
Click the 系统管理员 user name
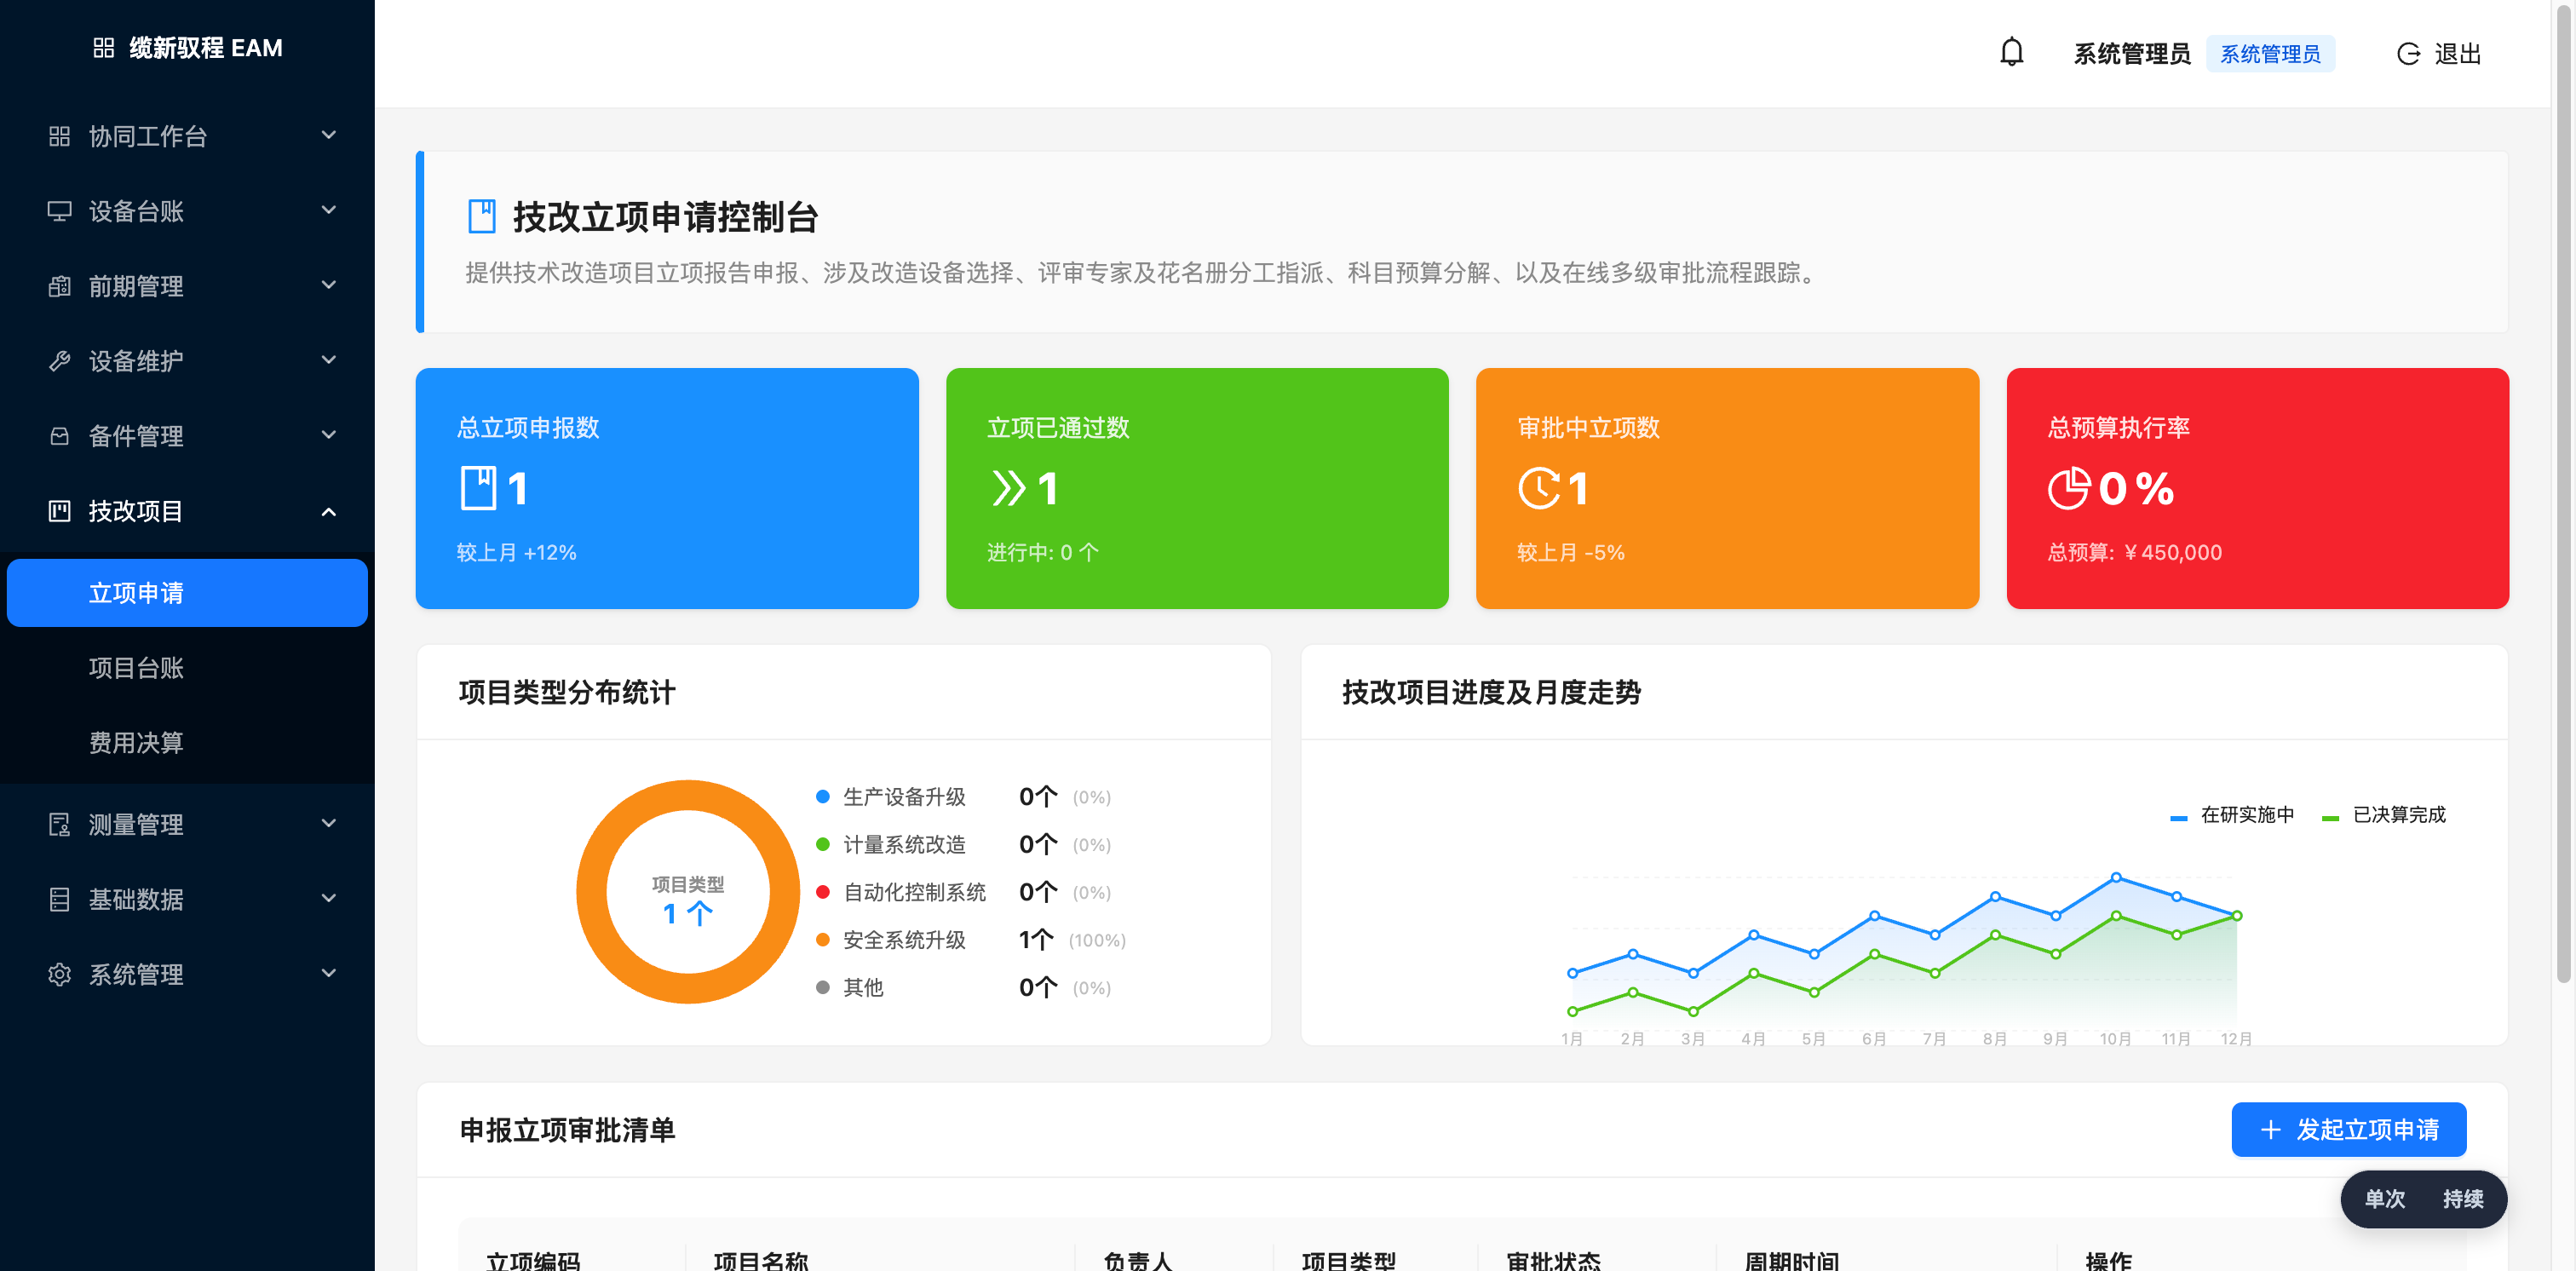(x=2131, y=54)
